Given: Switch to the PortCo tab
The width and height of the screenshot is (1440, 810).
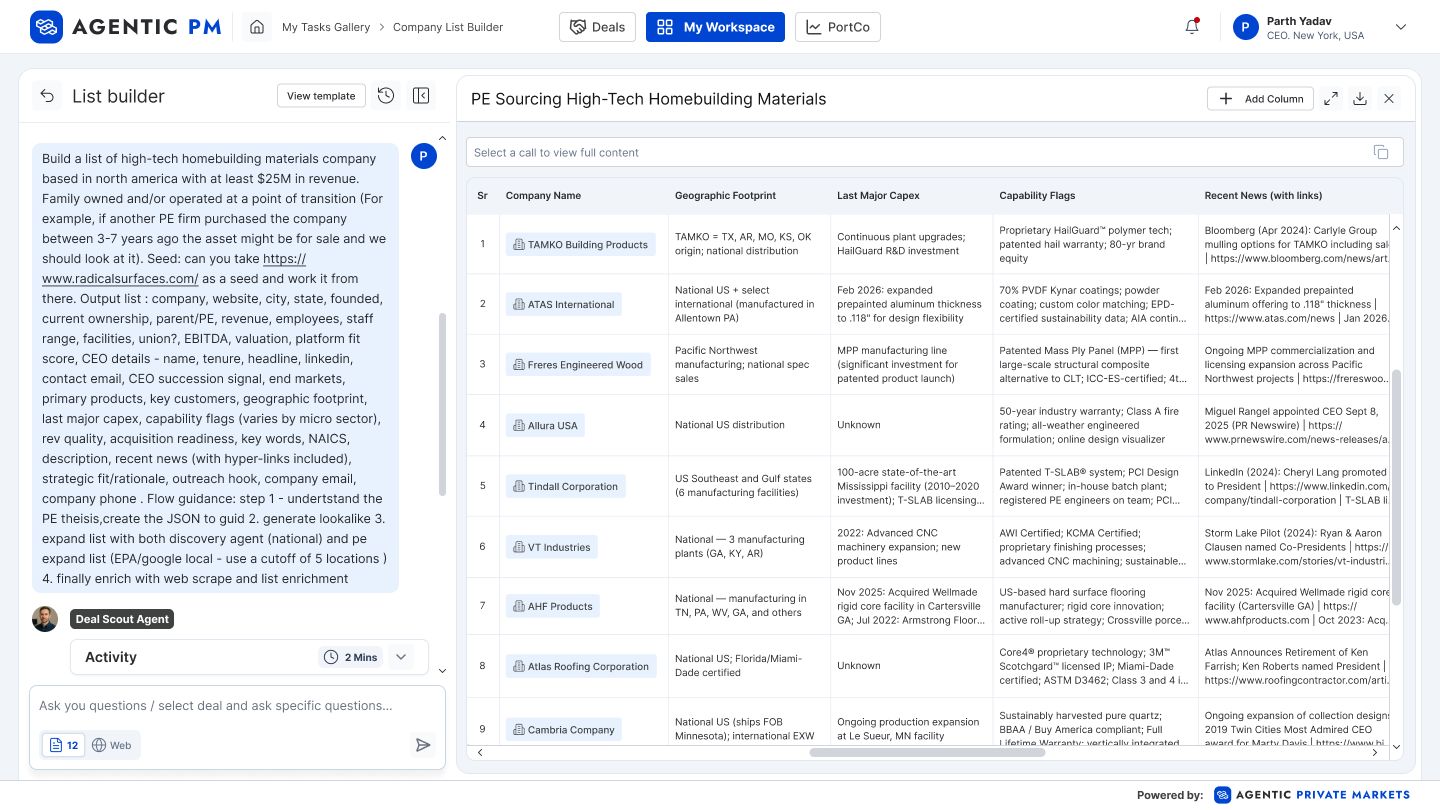Looking at the screenshot, I should pos(837,27).
